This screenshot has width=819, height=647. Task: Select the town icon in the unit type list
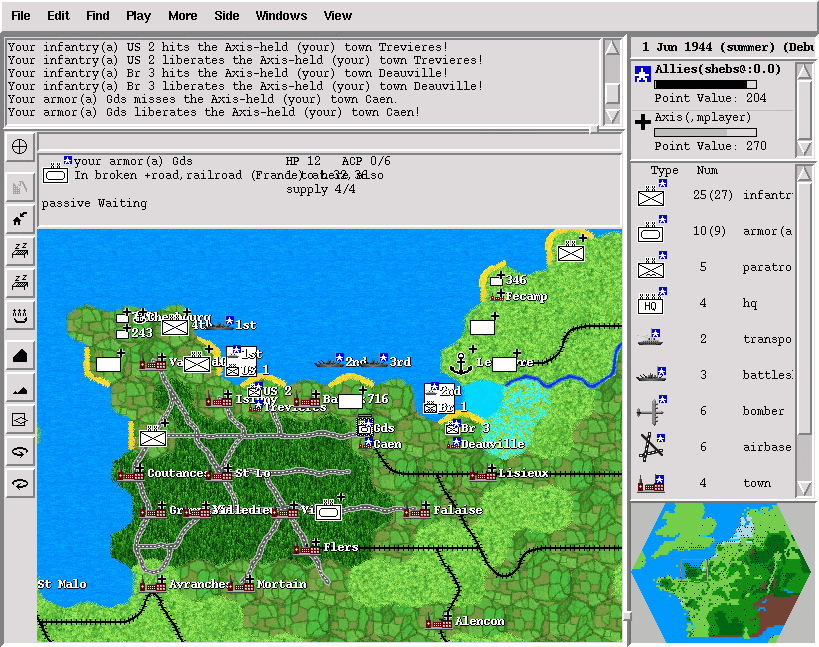651,484
